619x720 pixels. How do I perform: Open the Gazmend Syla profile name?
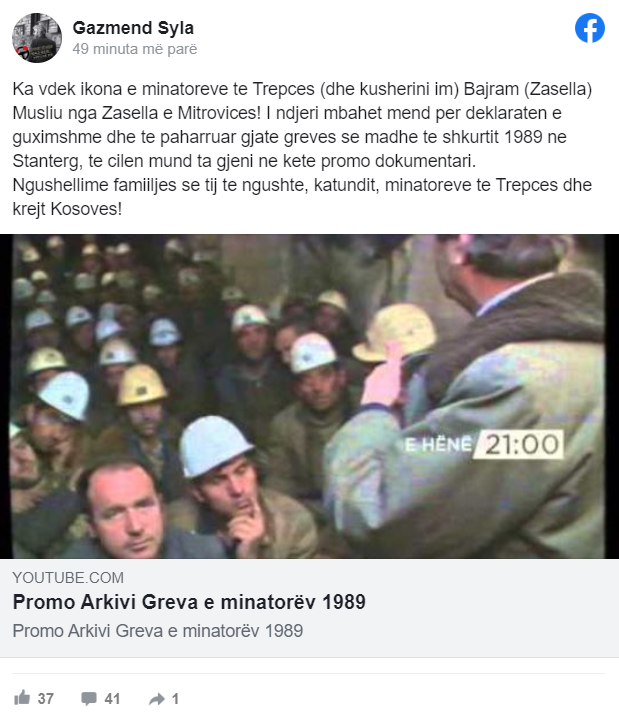point(133,28)
